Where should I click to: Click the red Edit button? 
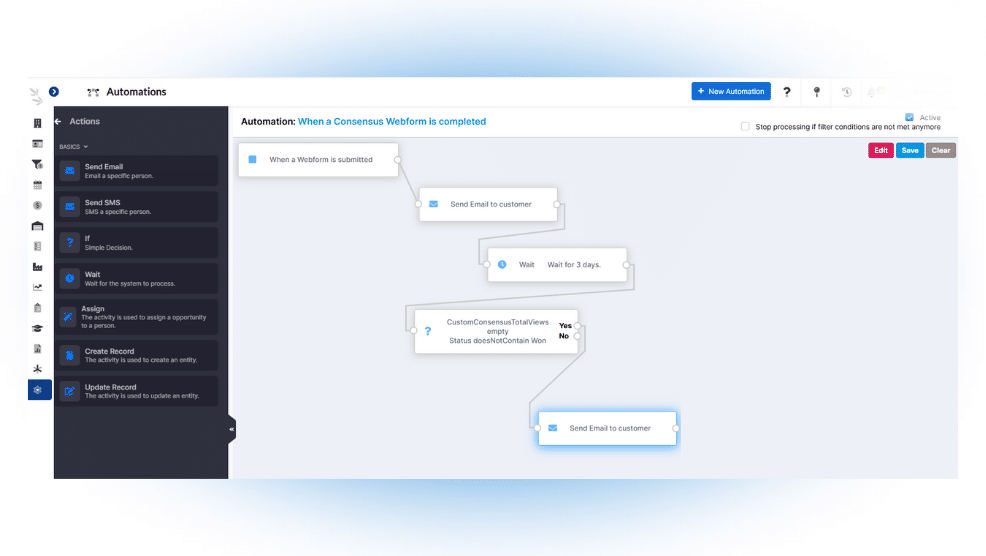click(x=880, y=150)
